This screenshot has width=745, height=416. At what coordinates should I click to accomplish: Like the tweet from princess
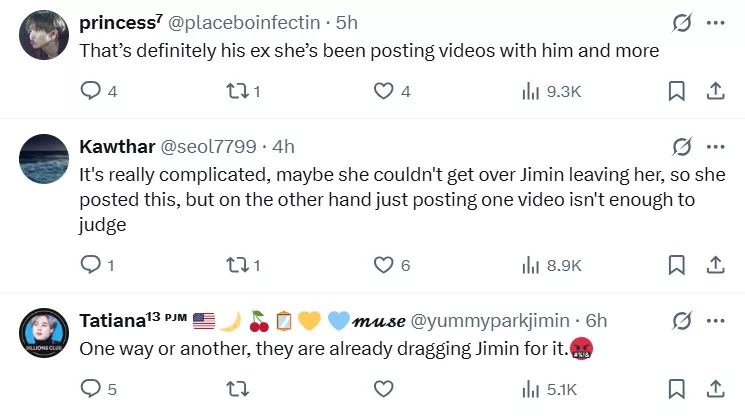coord(383,92)
